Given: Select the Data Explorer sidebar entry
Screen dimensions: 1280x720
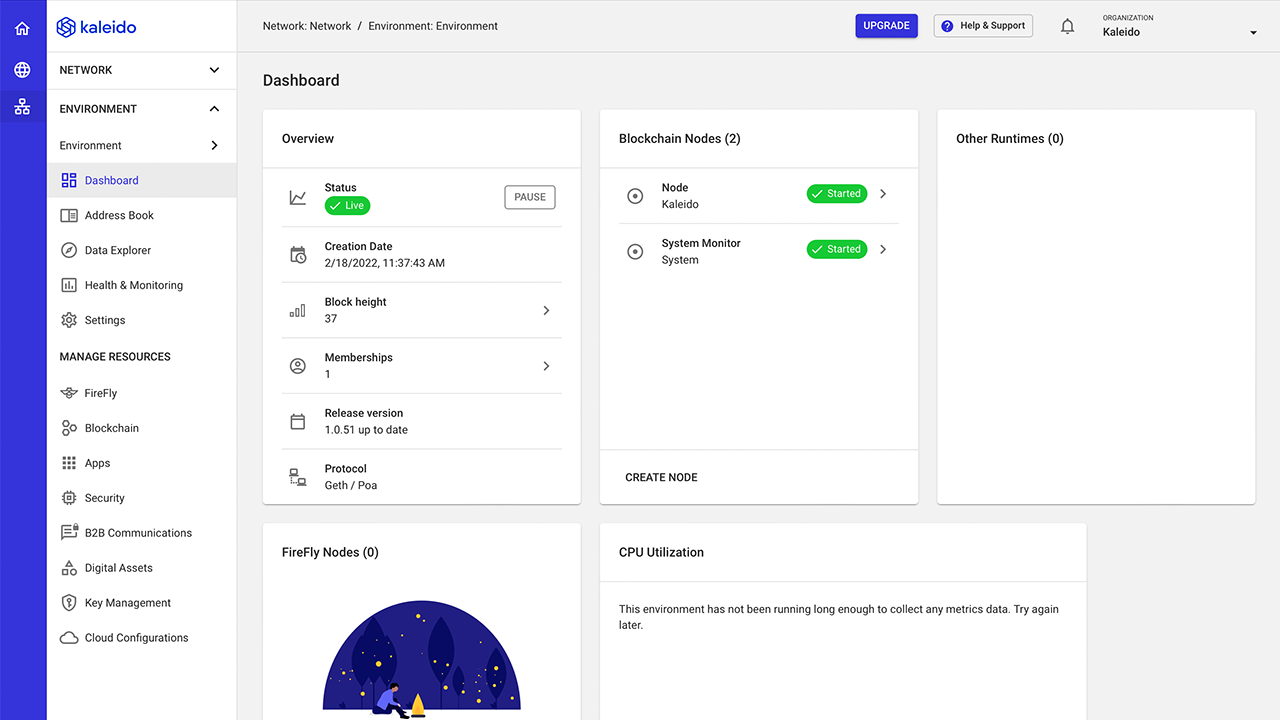Looking at the screenshot, I should [x=120, y=250].
